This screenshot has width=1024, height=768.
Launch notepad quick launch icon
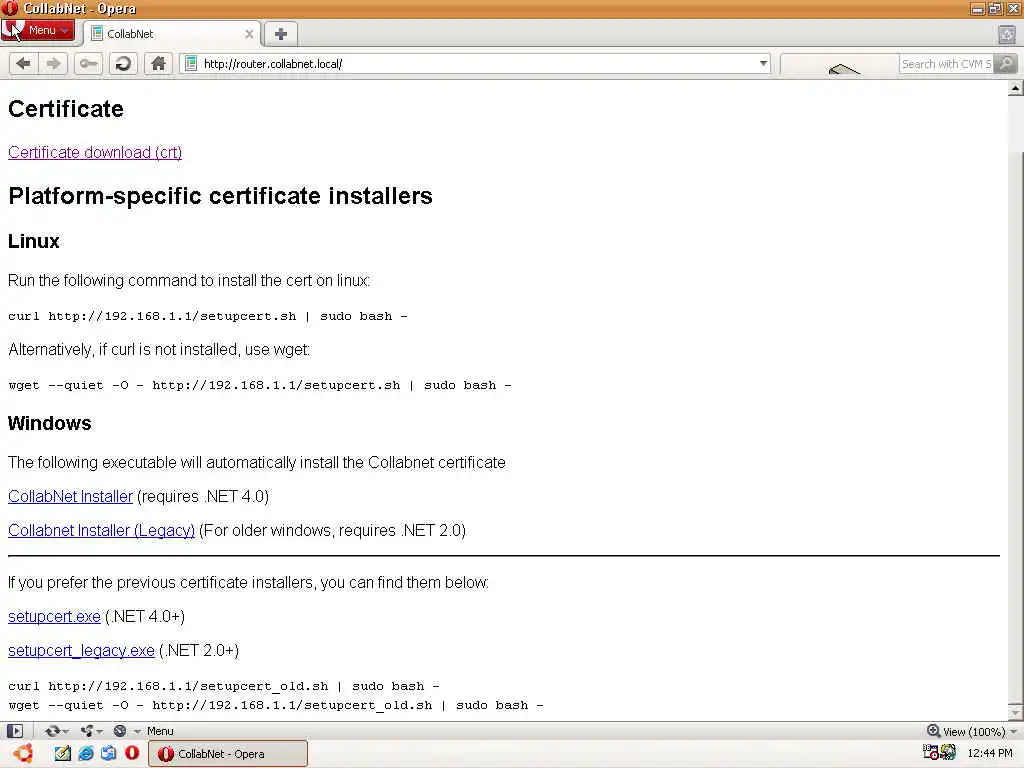[63, 754]
